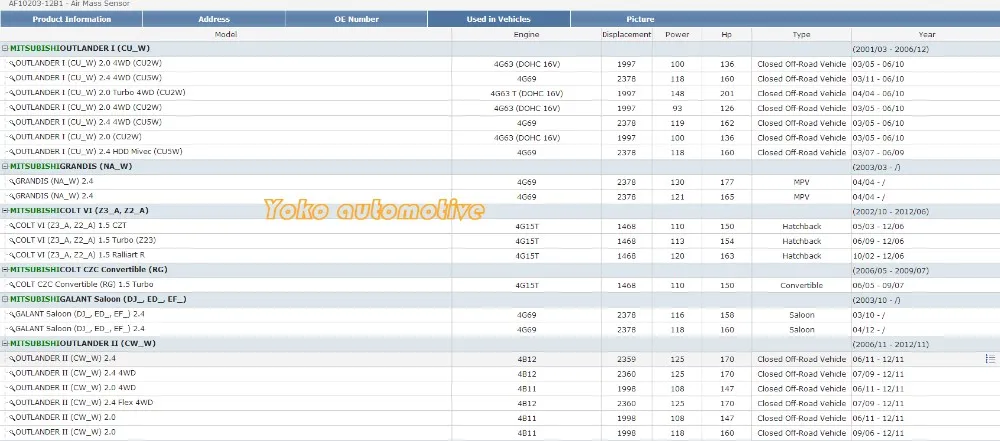
Task: Open the OE Number tab
Action: (x=357, y=19)
